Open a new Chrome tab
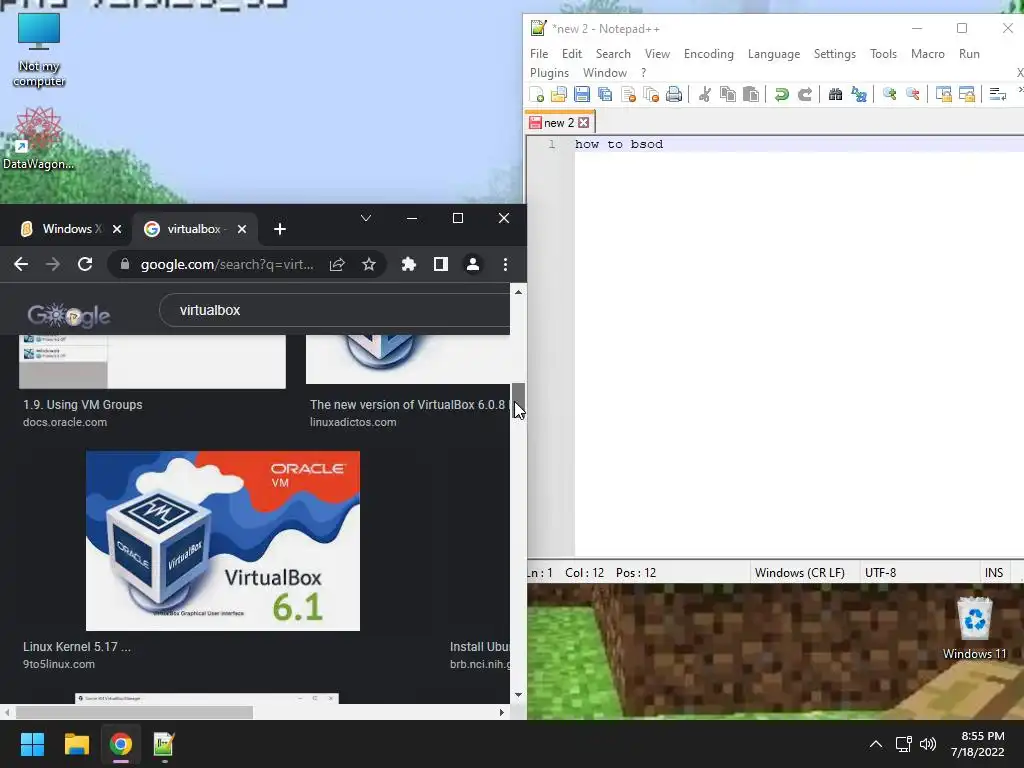This screenshot has width=1024, height=768. click(x=280, y=229)
